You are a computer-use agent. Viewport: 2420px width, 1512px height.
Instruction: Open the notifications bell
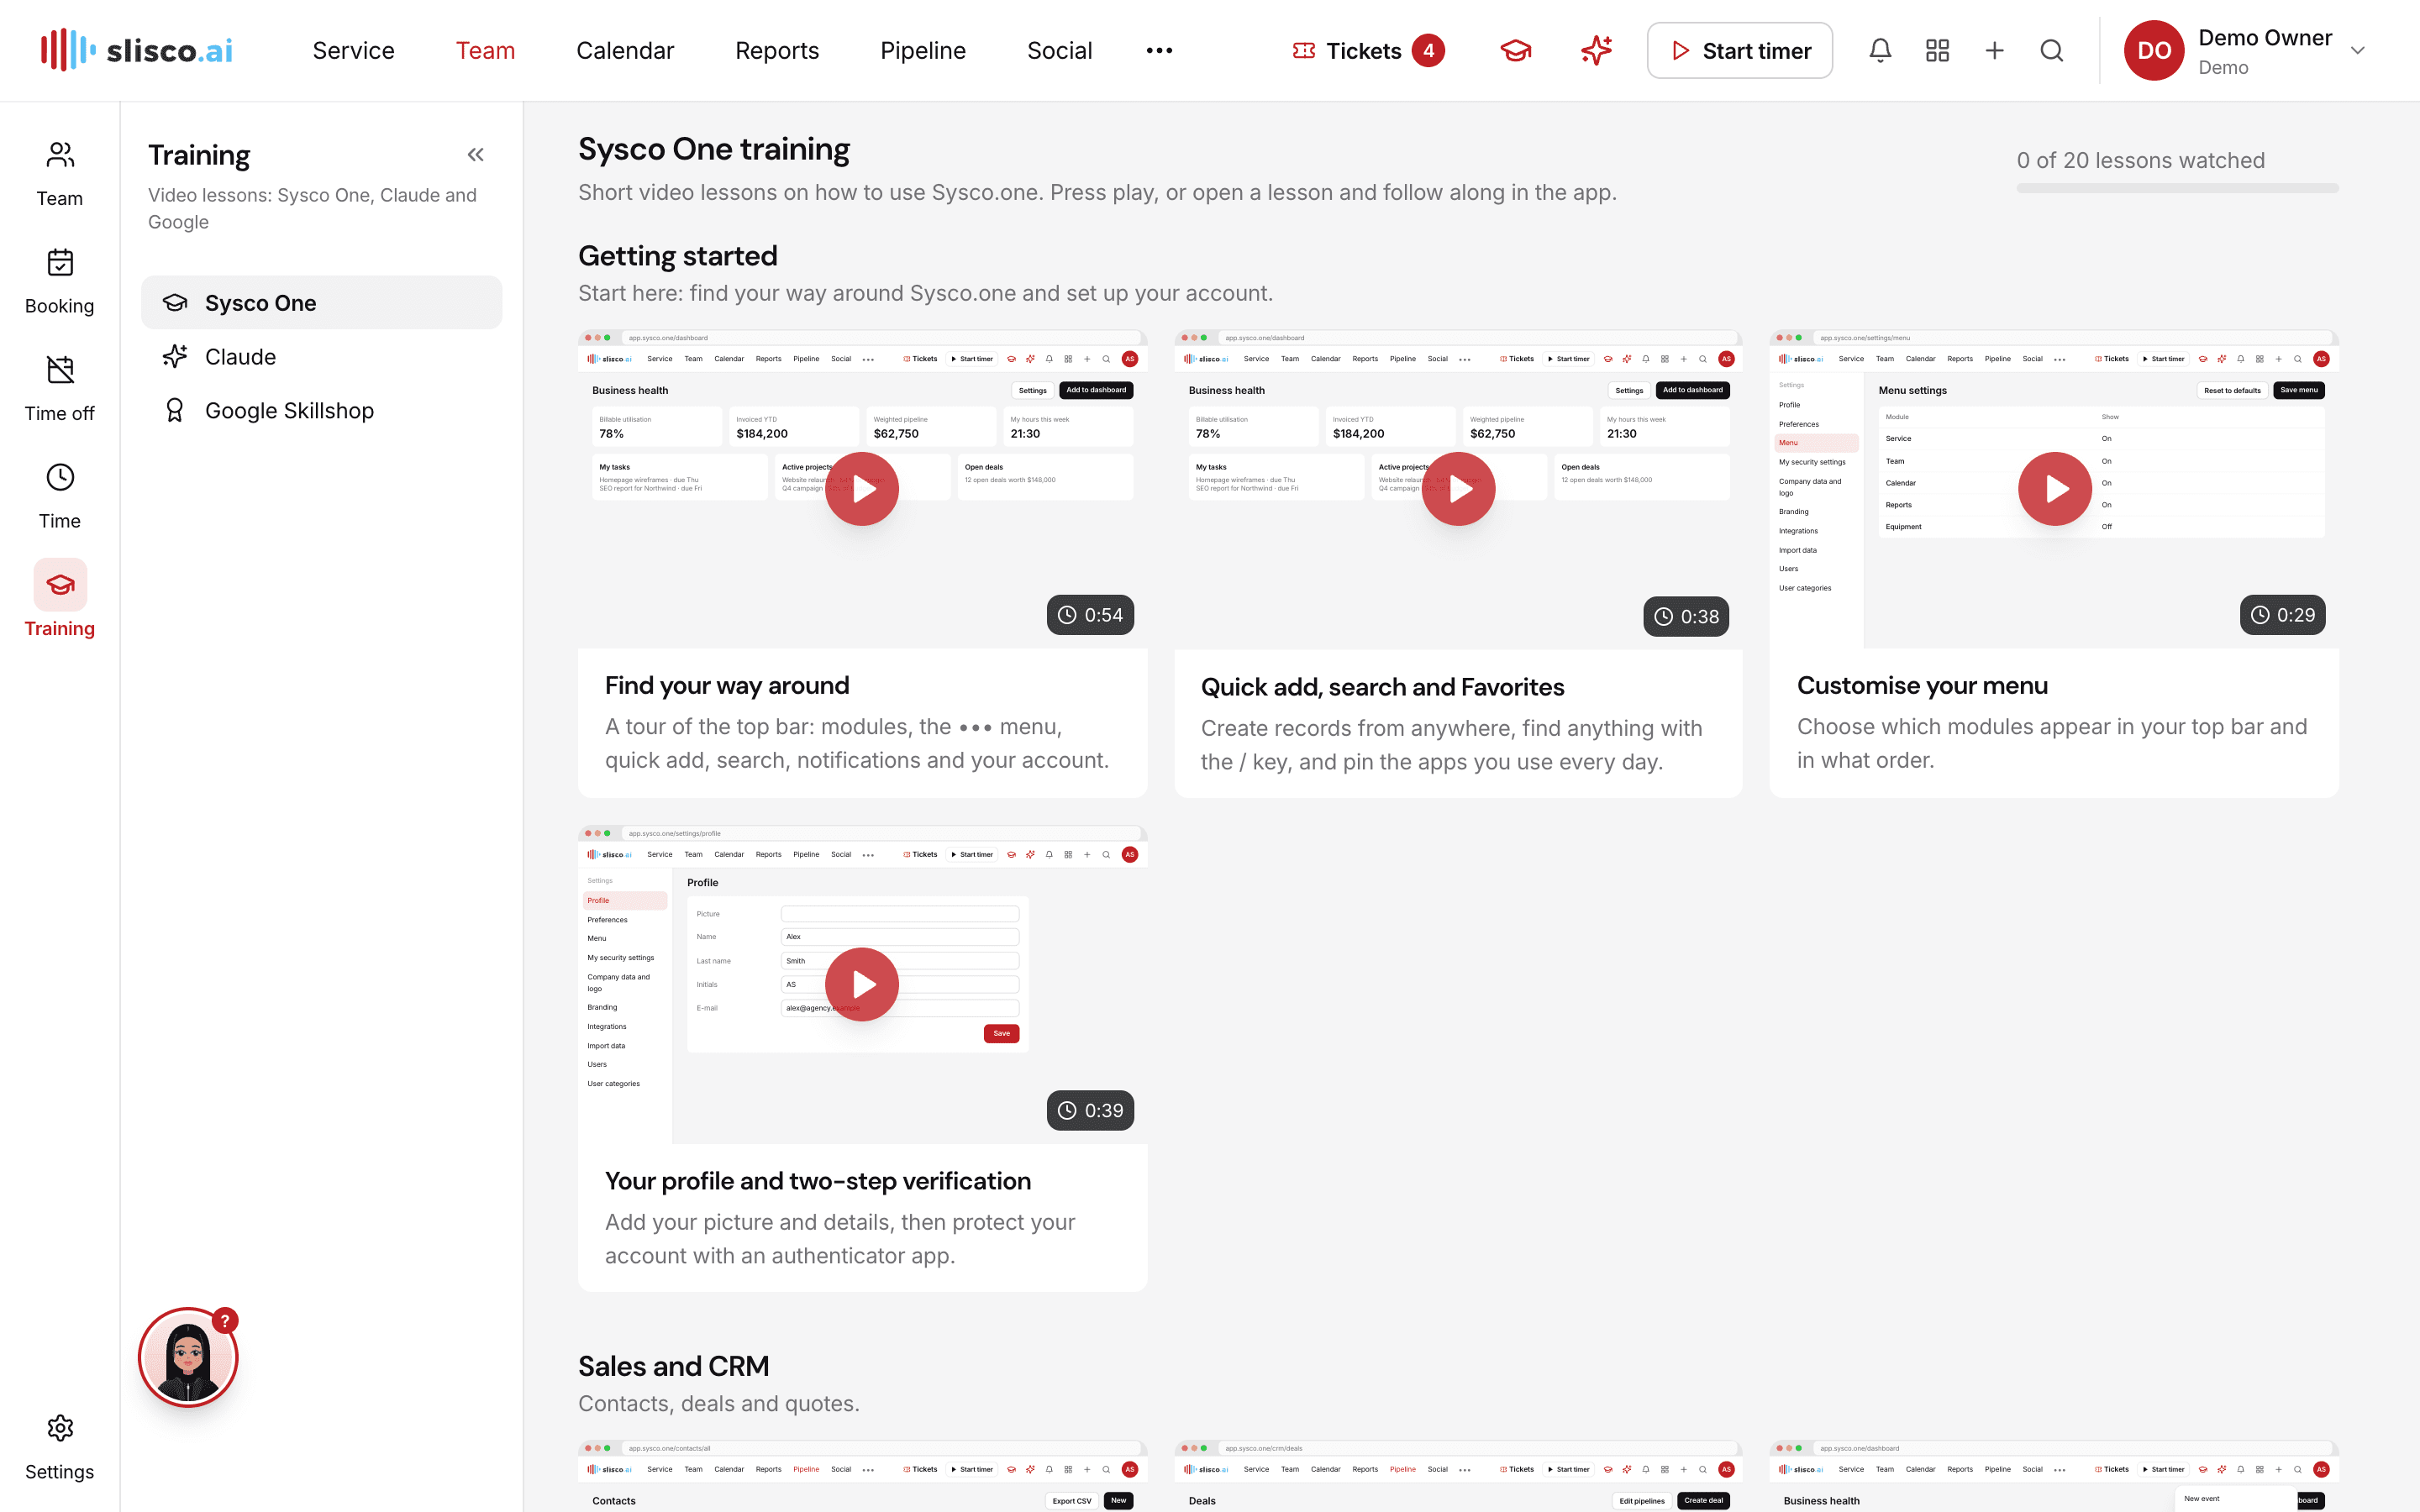point(1880,50)
